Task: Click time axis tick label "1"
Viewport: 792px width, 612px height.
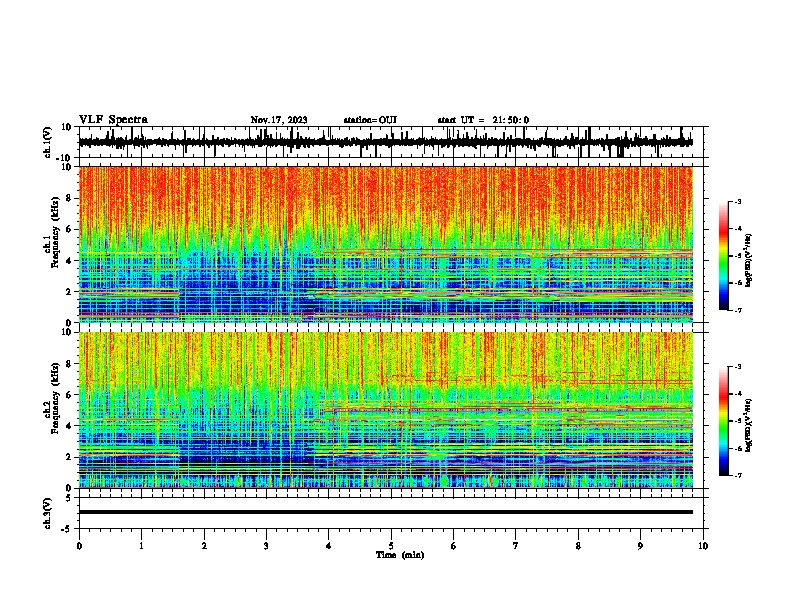Action: tap(141, 546)
